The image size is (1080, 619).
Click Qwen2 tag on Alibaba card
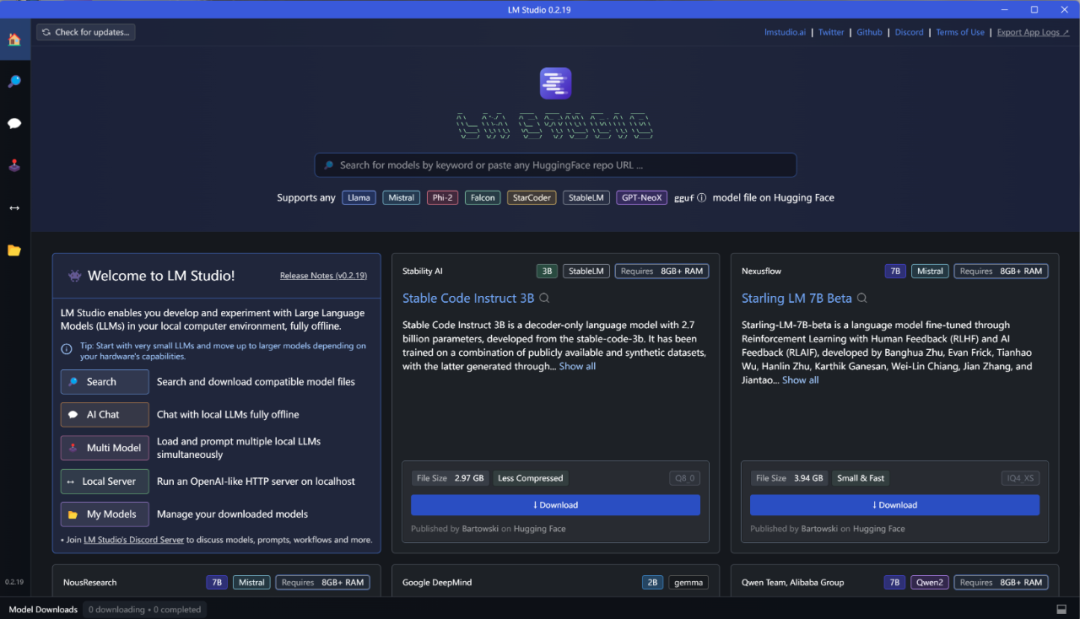(x=929, y=583)
